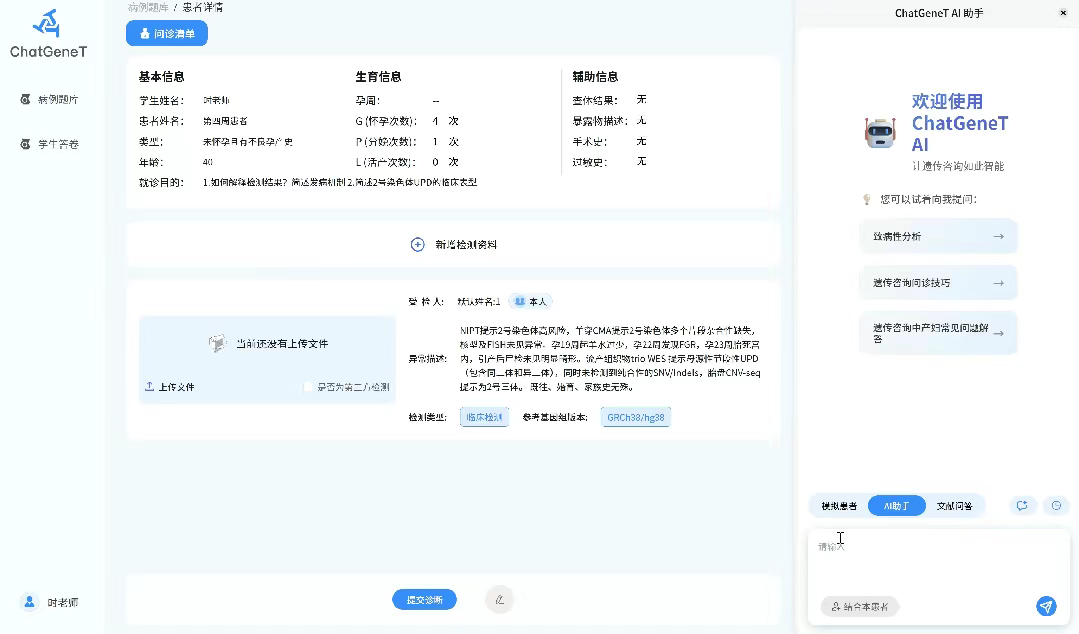This screenshot has width=1079, height=634.
Task: Expand the 遗传咨询问诊技巧 suggestion card
Action: pos(938,283)
